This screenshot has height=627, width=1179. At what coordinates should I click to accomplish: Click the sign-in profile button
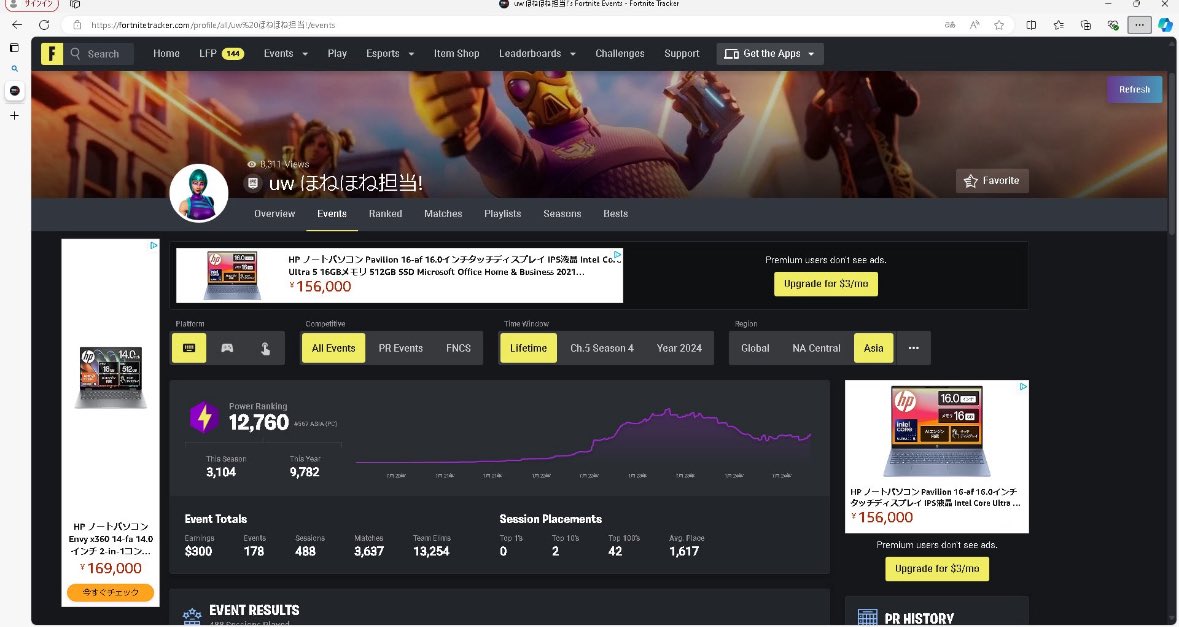click(31, 4)
